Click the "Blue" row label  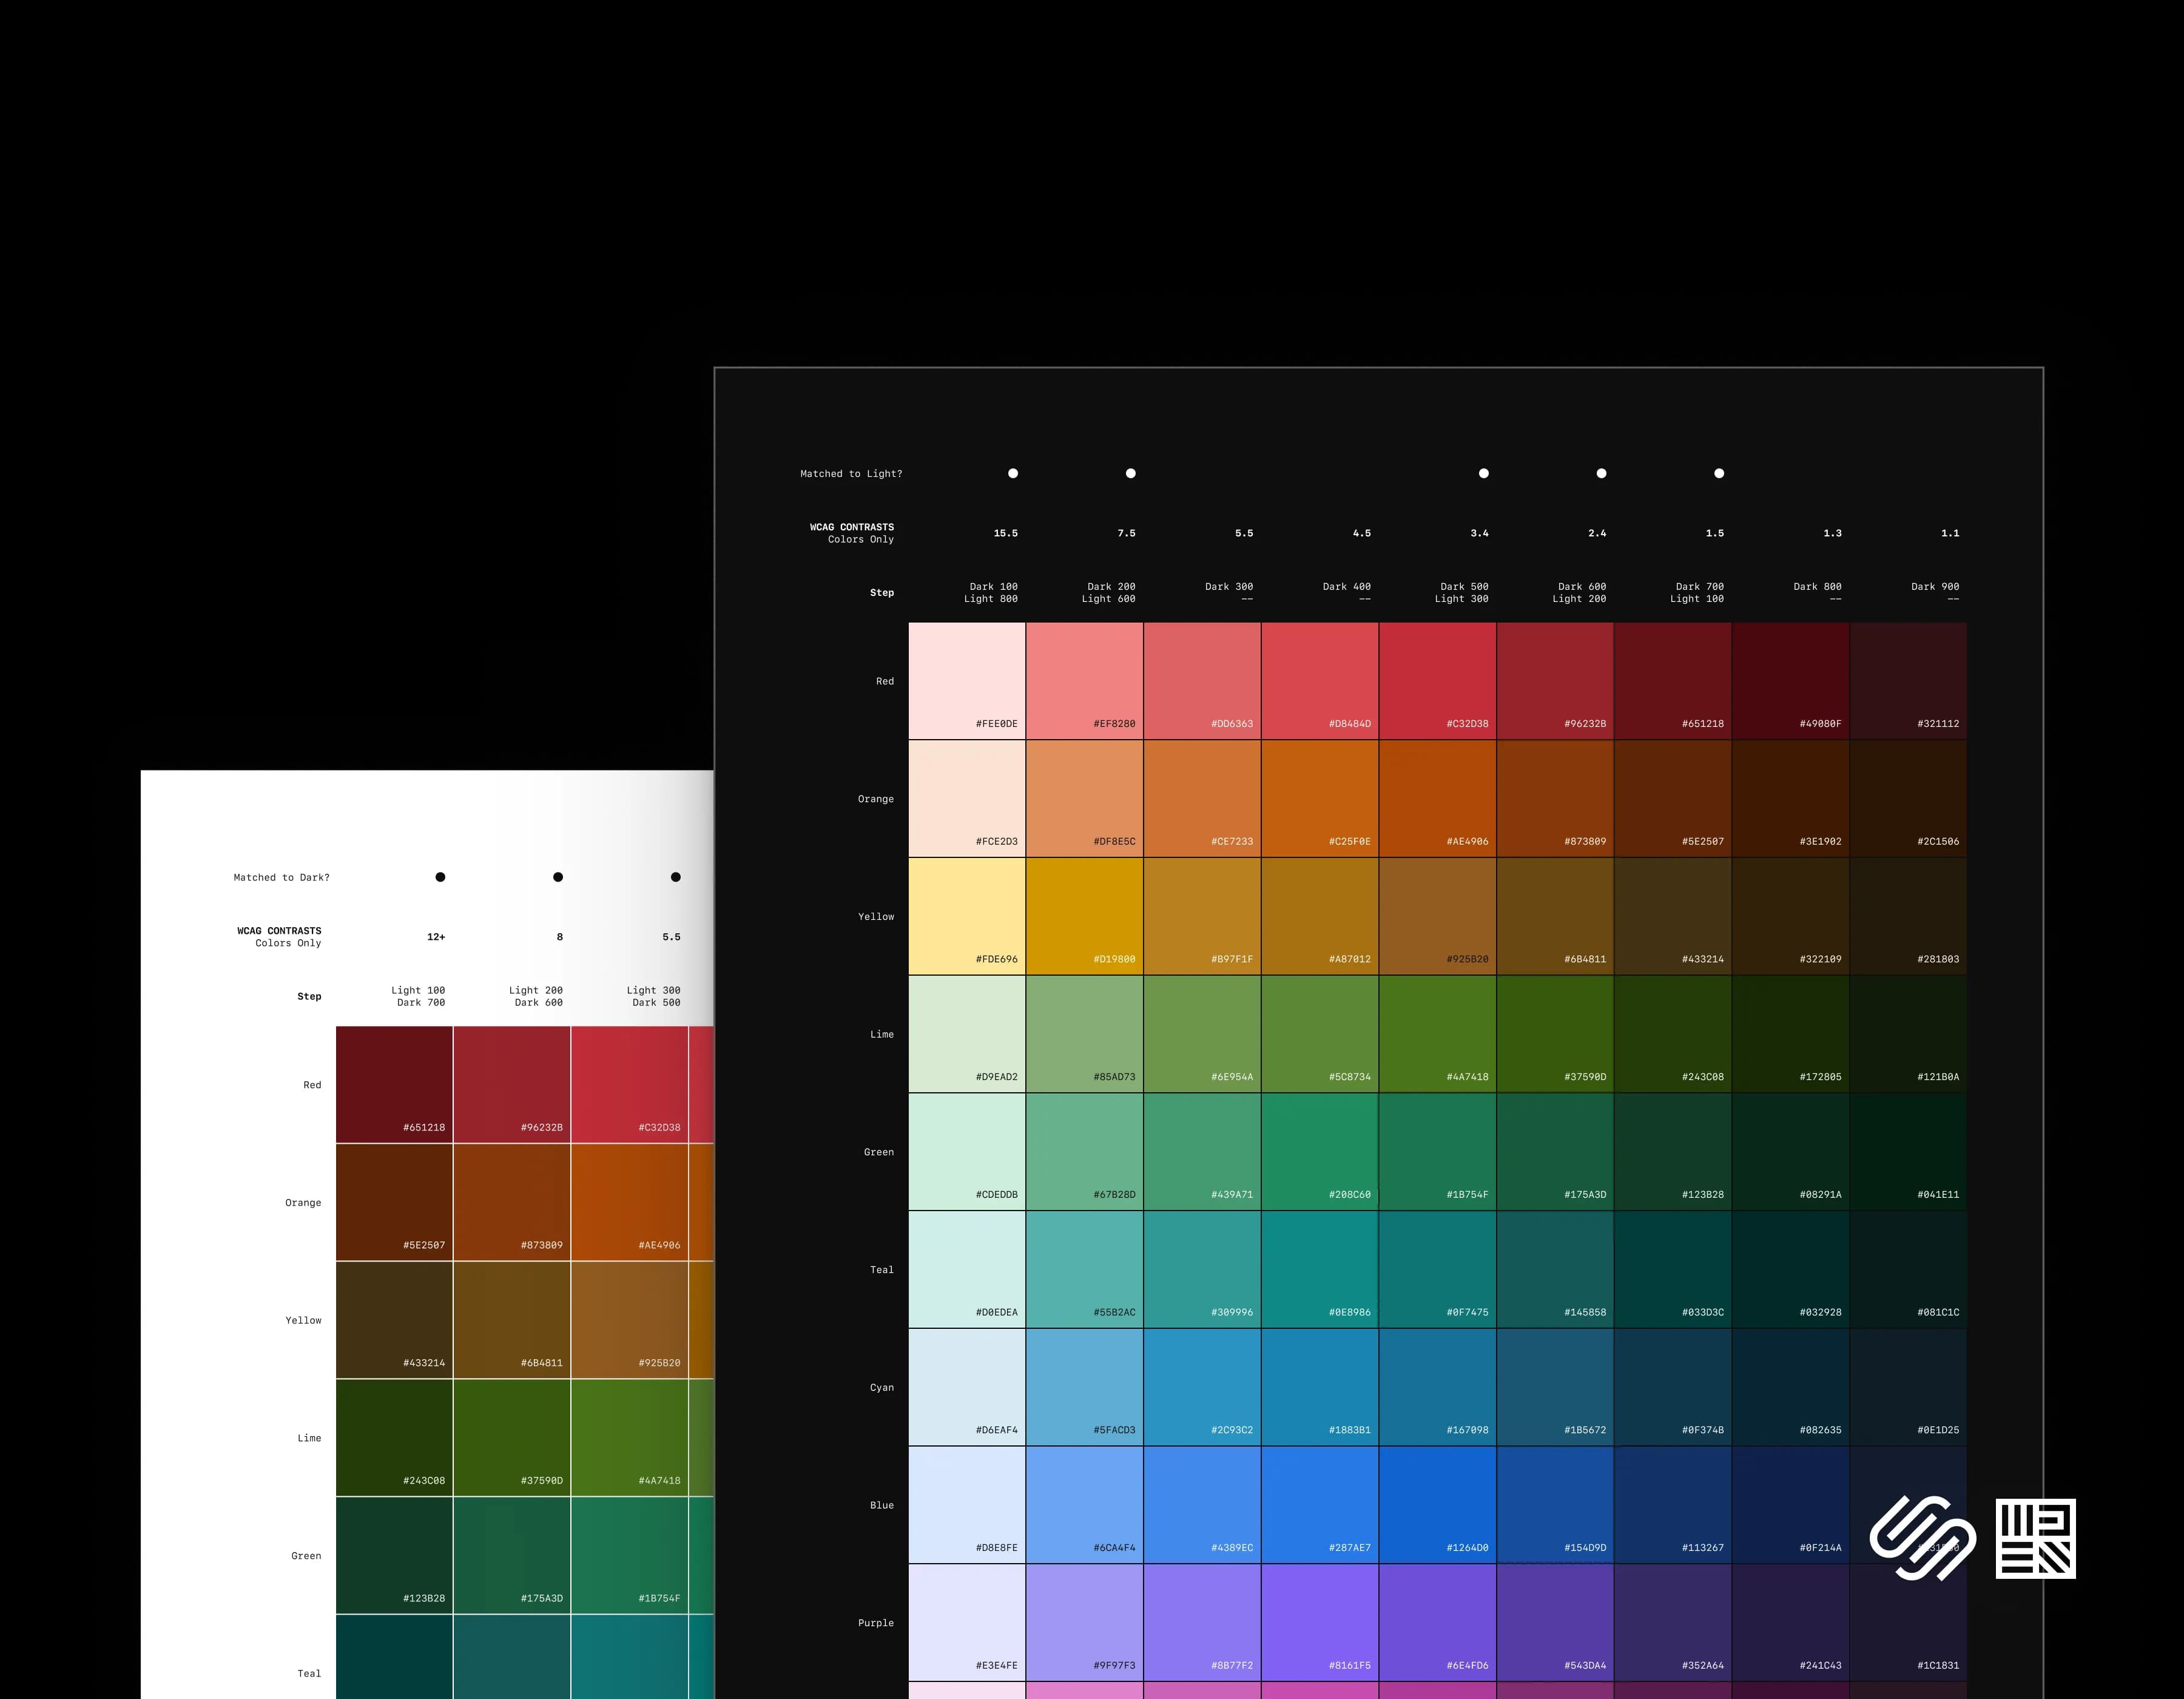coord(882,1505)
